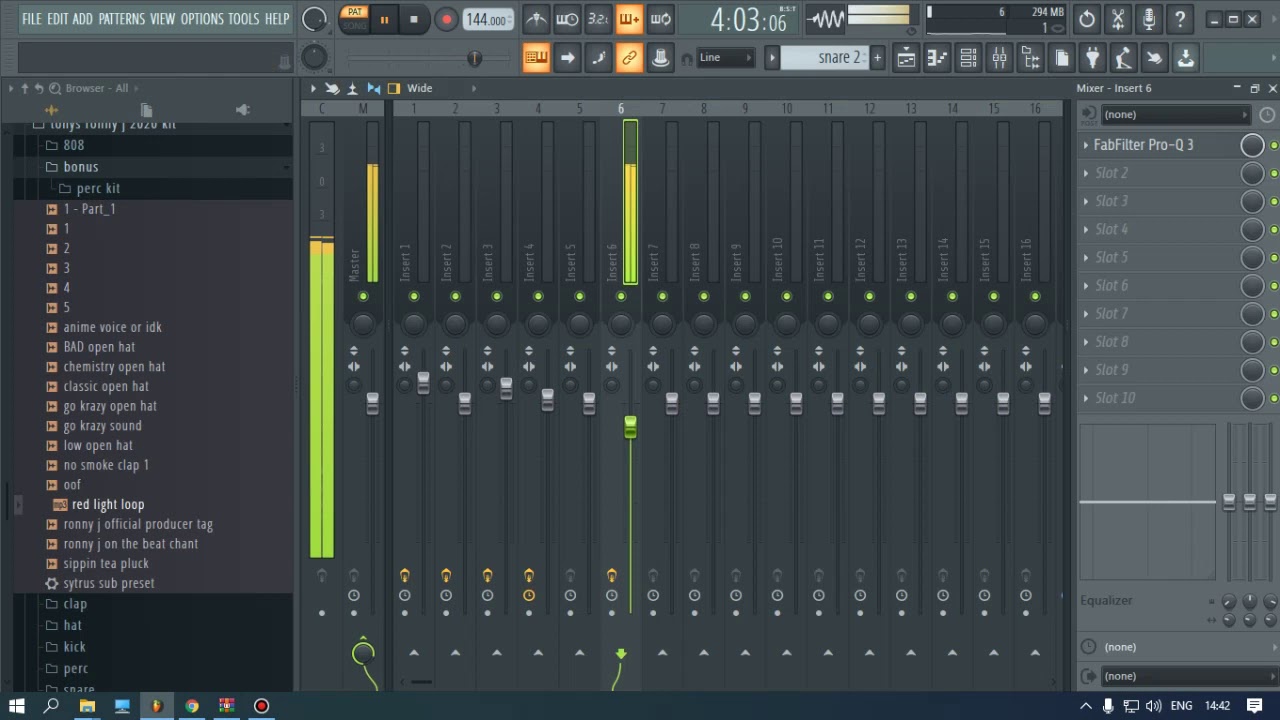
Task: Open Chrome from the taskbar
Action: (x=192, y=706)
